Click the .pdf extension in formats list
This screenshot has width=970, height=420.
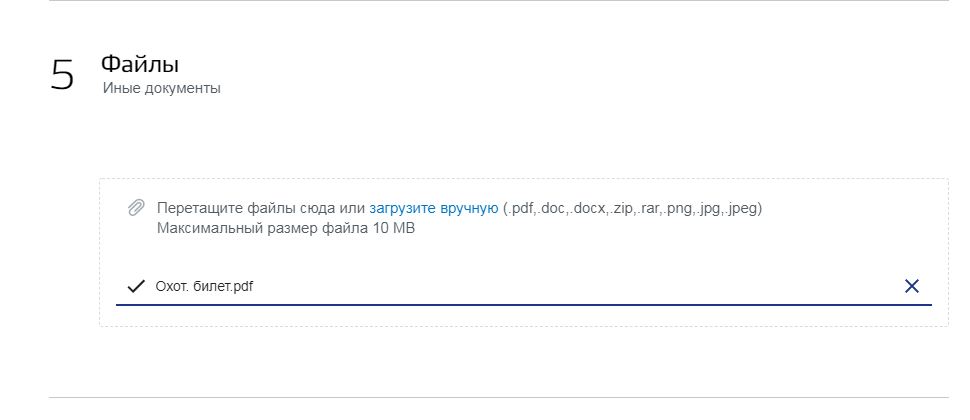pos(521,208)
